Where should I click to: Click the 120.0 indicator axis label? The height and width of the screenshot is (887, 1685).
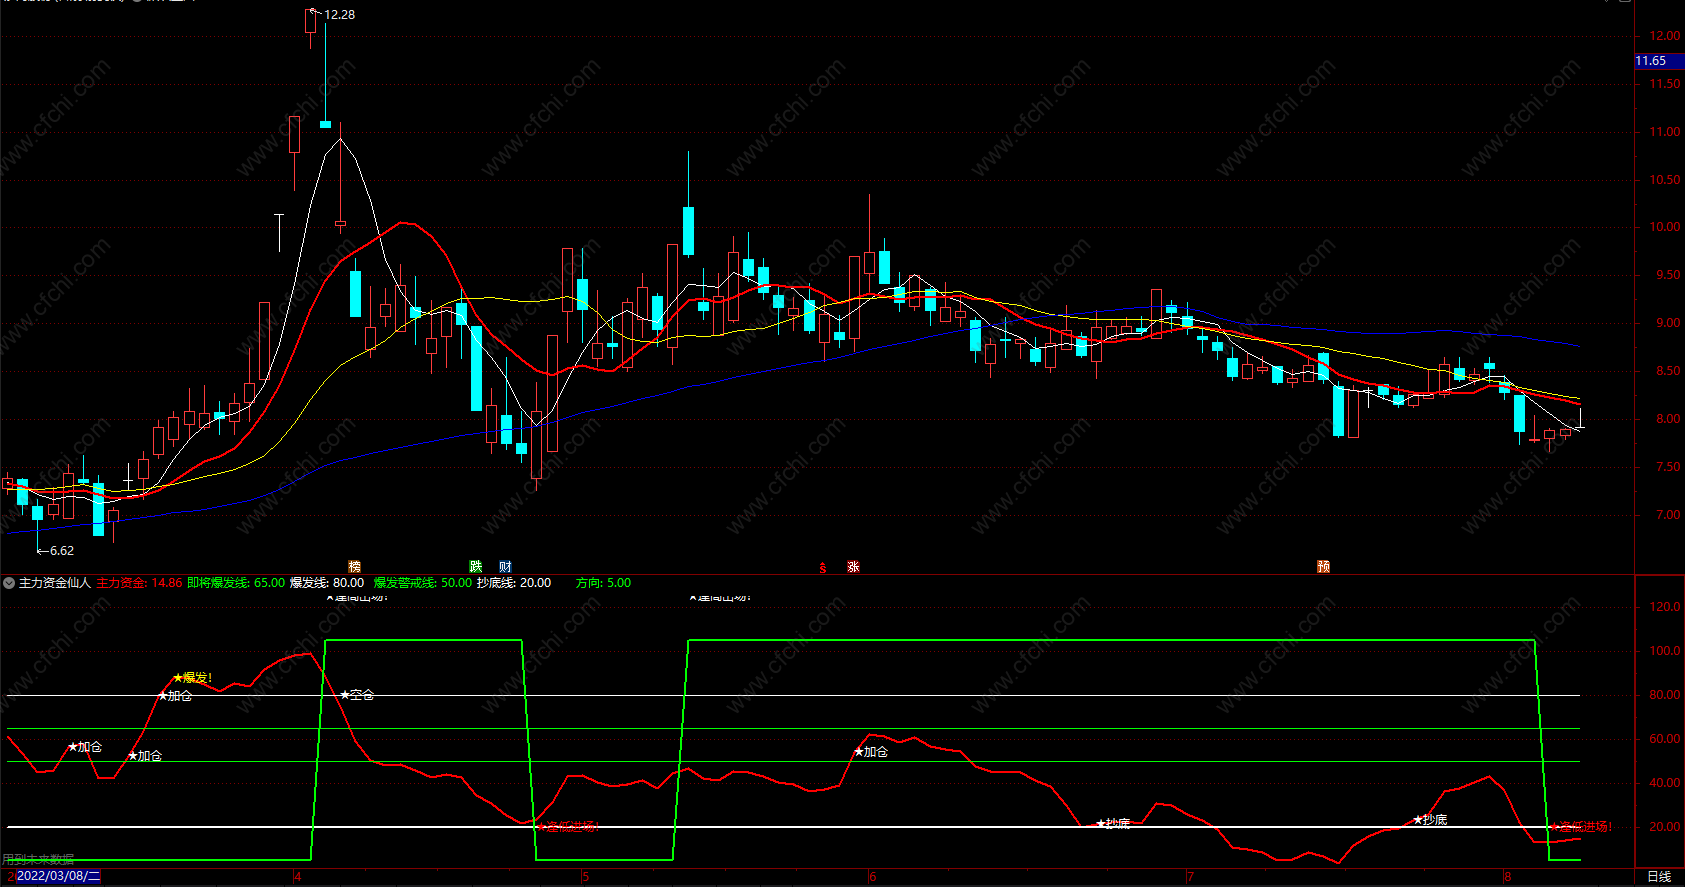click(x=1665, y=607)
